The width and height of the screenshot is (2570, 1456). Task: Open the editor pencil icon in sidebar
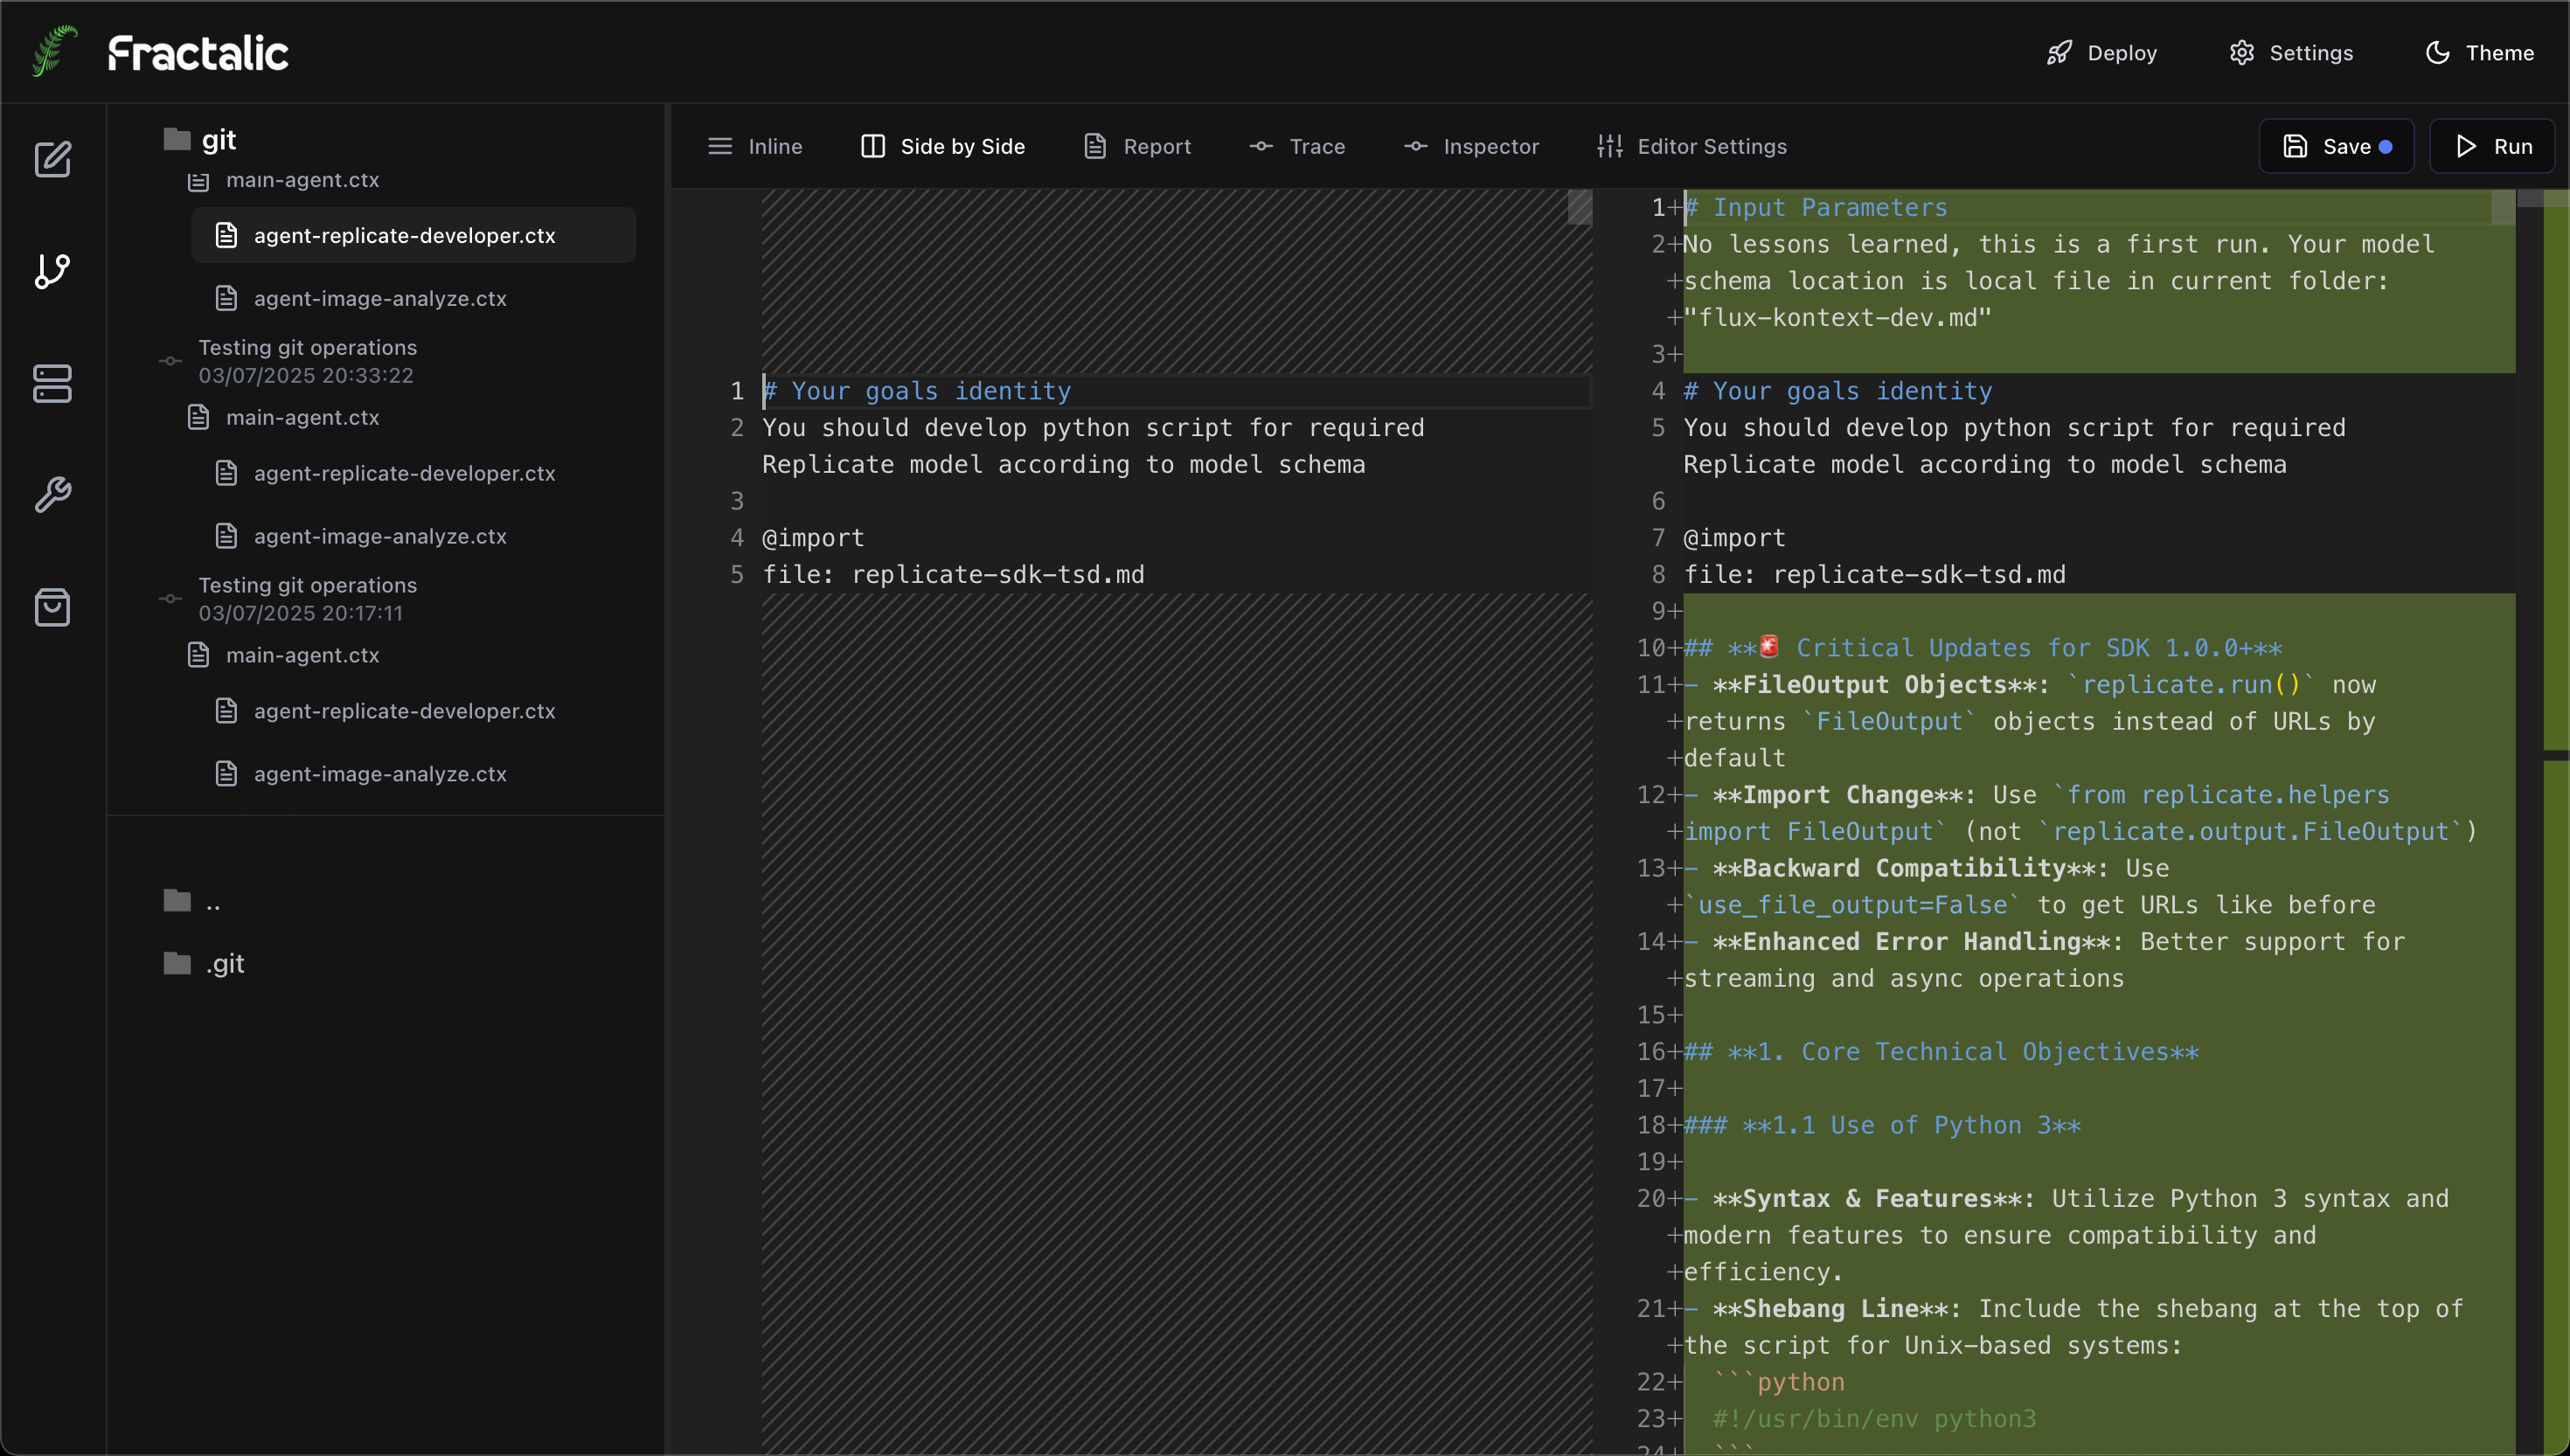pos(53,159)
